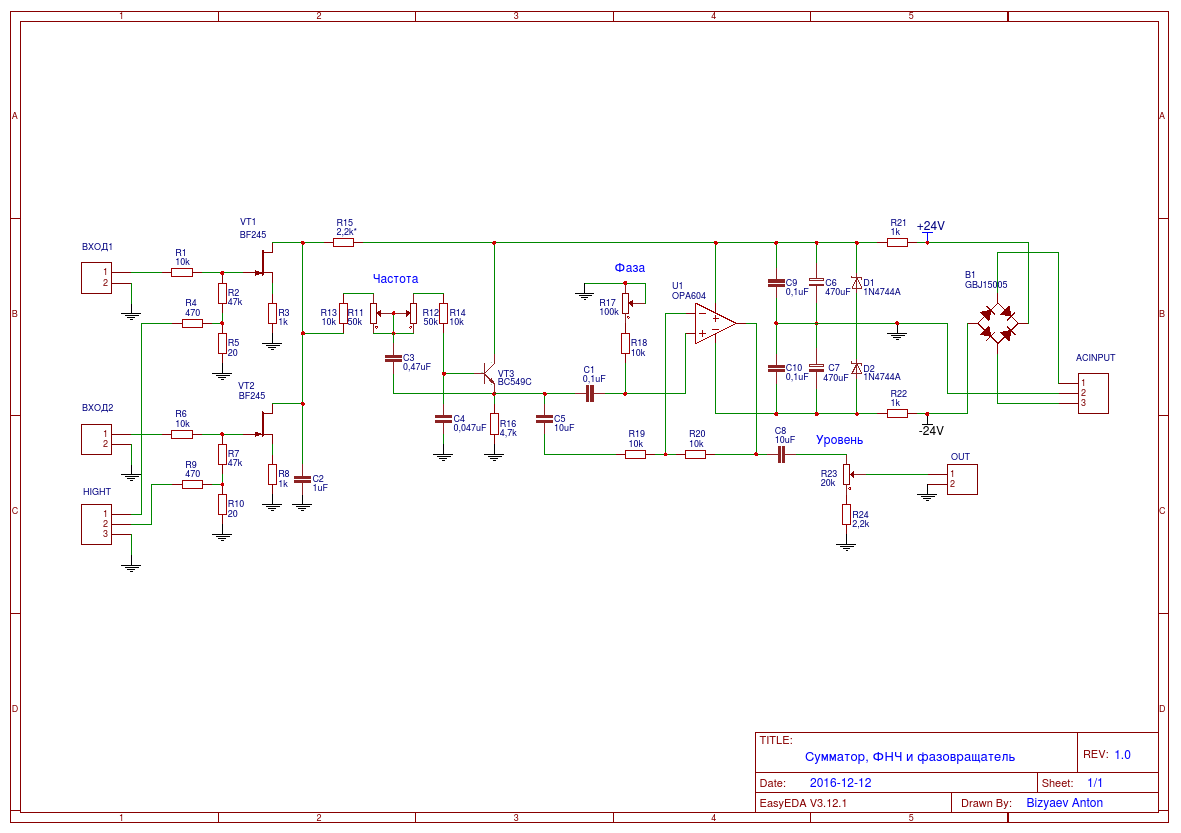1181x833 pixels.
Task: Select the B1 bridge rectifier diamond symbol
Action: [x=997, y=324]
